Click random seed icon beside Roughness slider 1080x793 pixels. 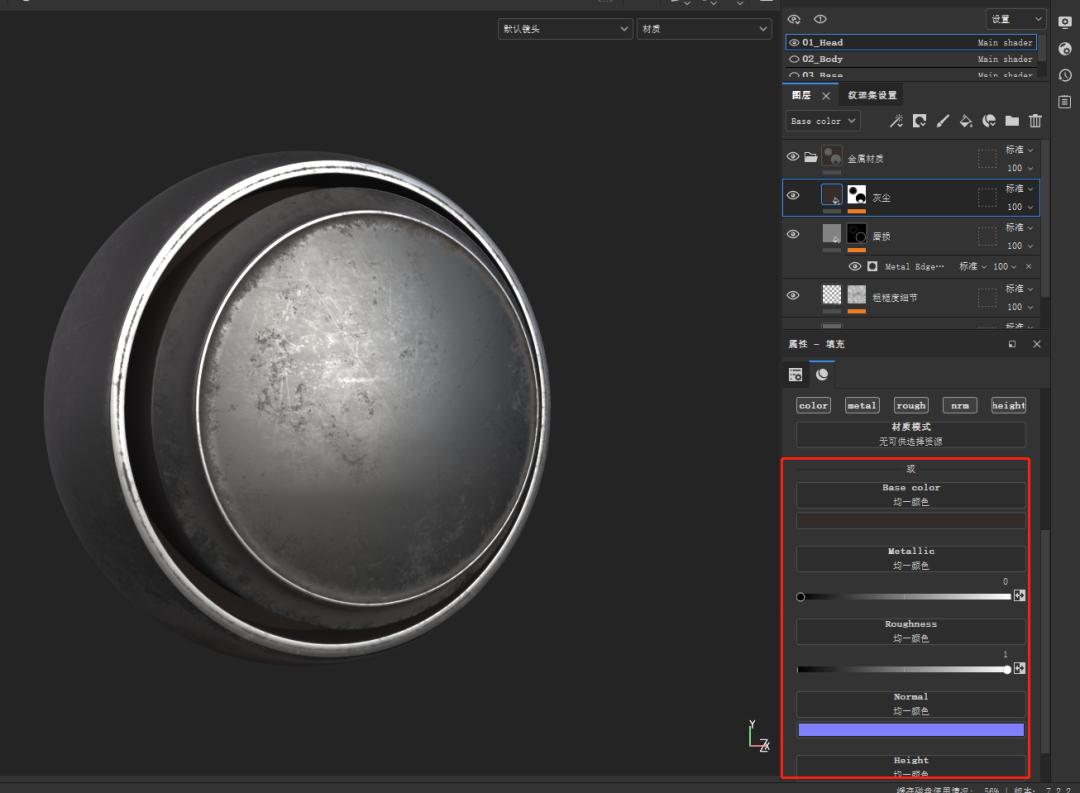click(x=1019, y=668)
